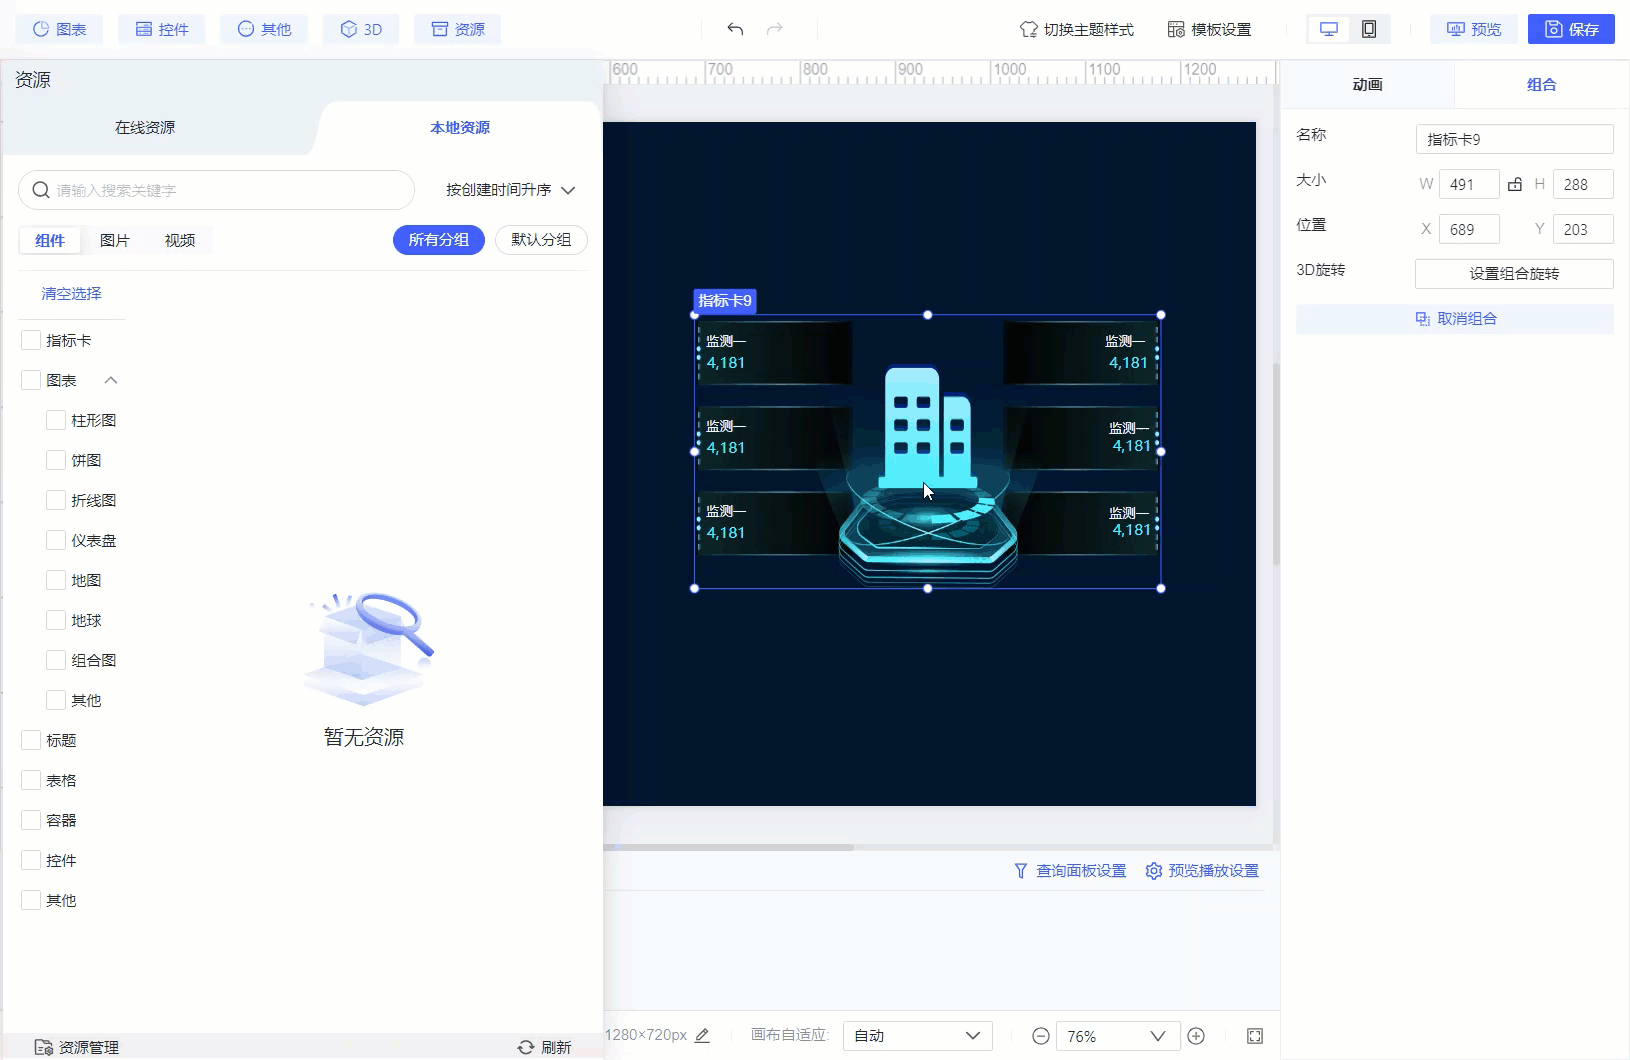This screenshot has width=1630, height=1060.
Task: Click the canvas size edit pencil icon
Action: tap(702, 1035)
